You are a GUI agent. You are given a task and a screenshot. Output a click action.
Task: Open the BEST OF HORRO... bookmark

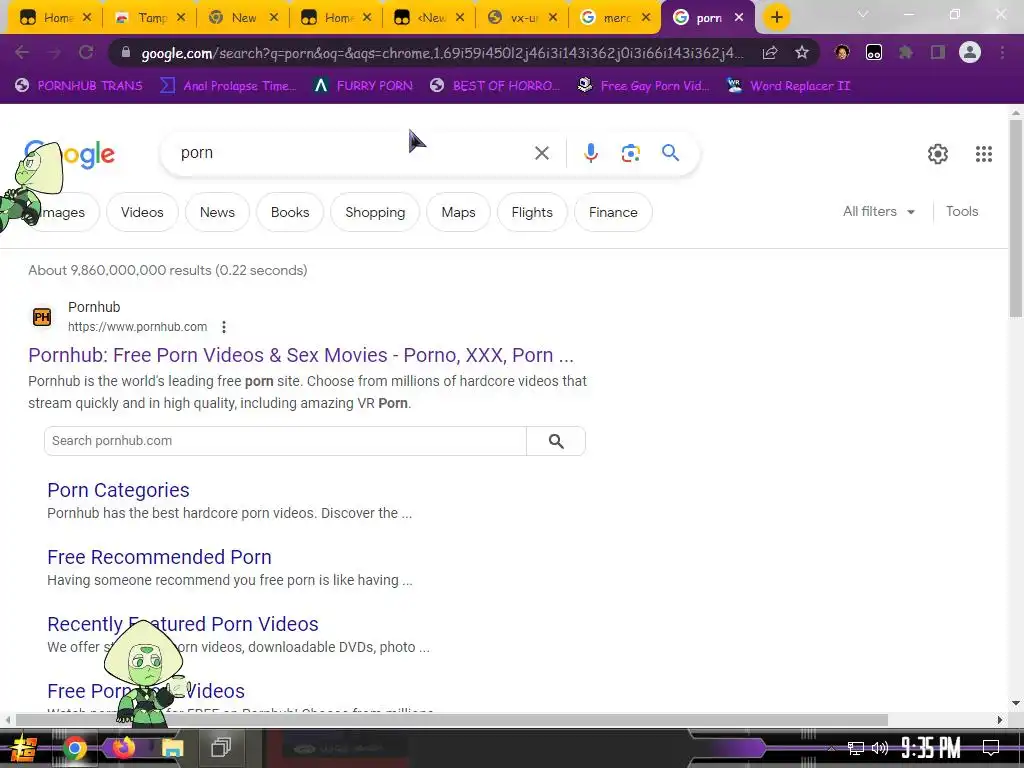coord(495,86)
